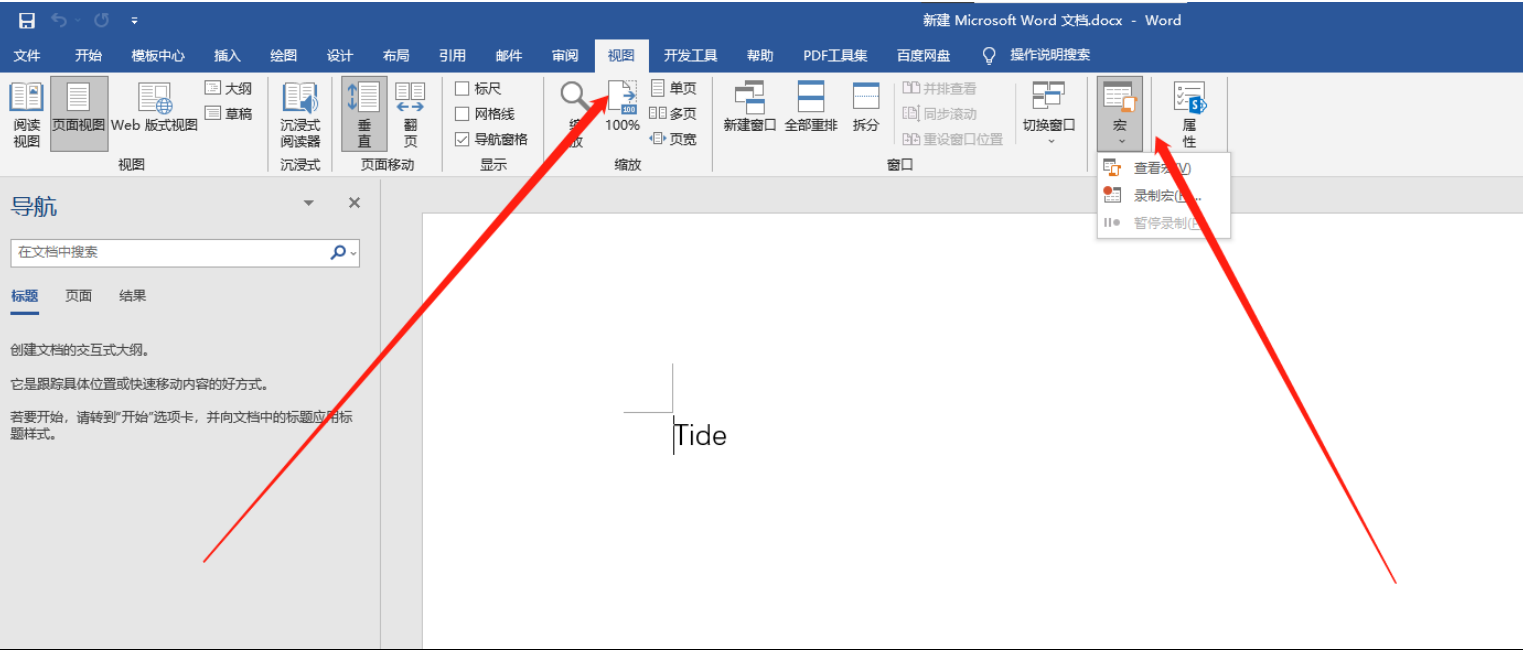1523x650 pixels.
Task: Enable the 标尺 checkbox
Action: point(461,89)
